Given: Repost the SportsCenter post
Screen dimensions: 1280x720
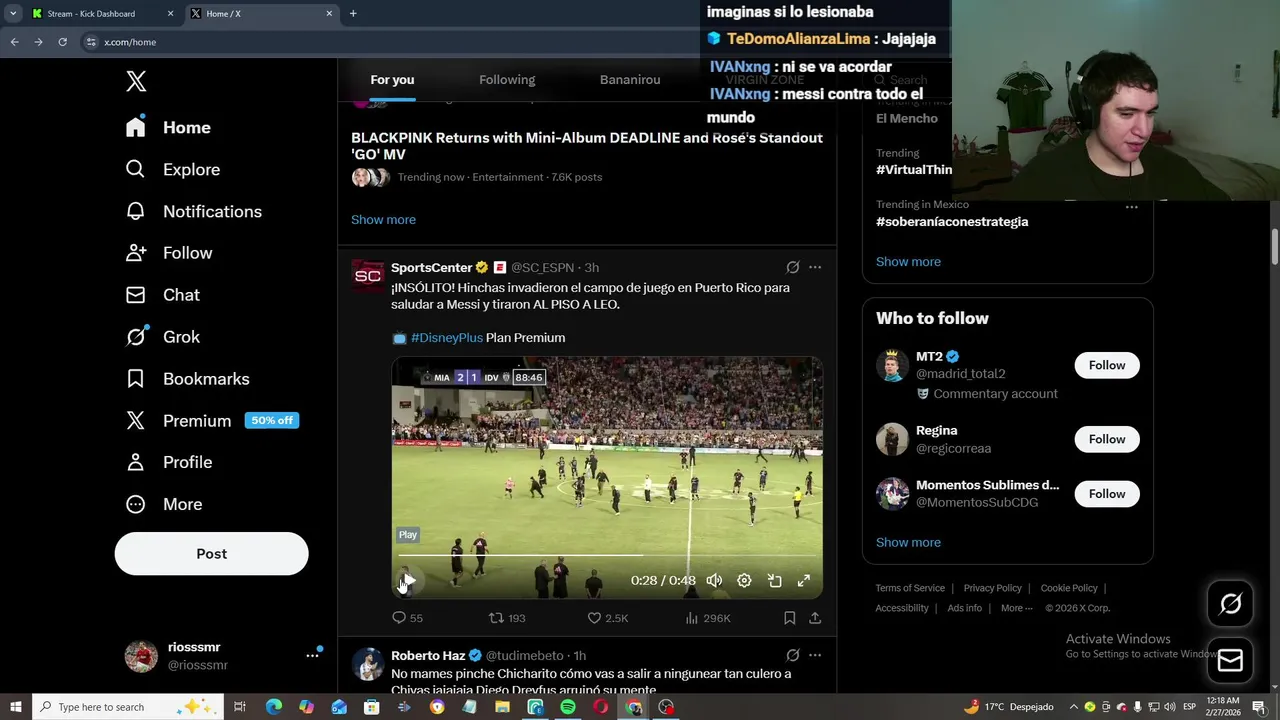Looking at the screenshot, I should [506, 618].
